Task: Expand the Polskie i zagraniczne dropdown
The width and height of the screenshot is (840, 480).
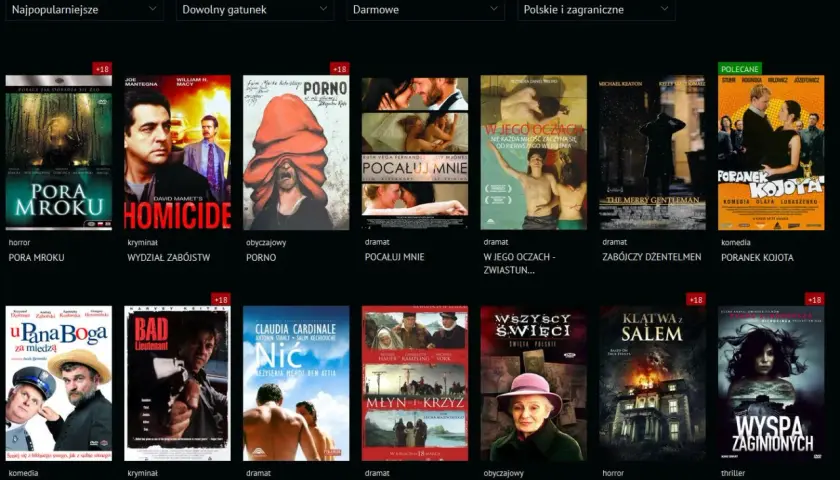Action: point(596,10)
